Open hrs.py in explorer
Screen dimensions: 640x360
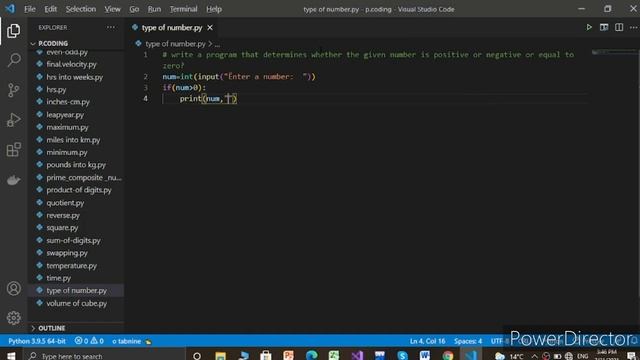(x=56, y=89)
